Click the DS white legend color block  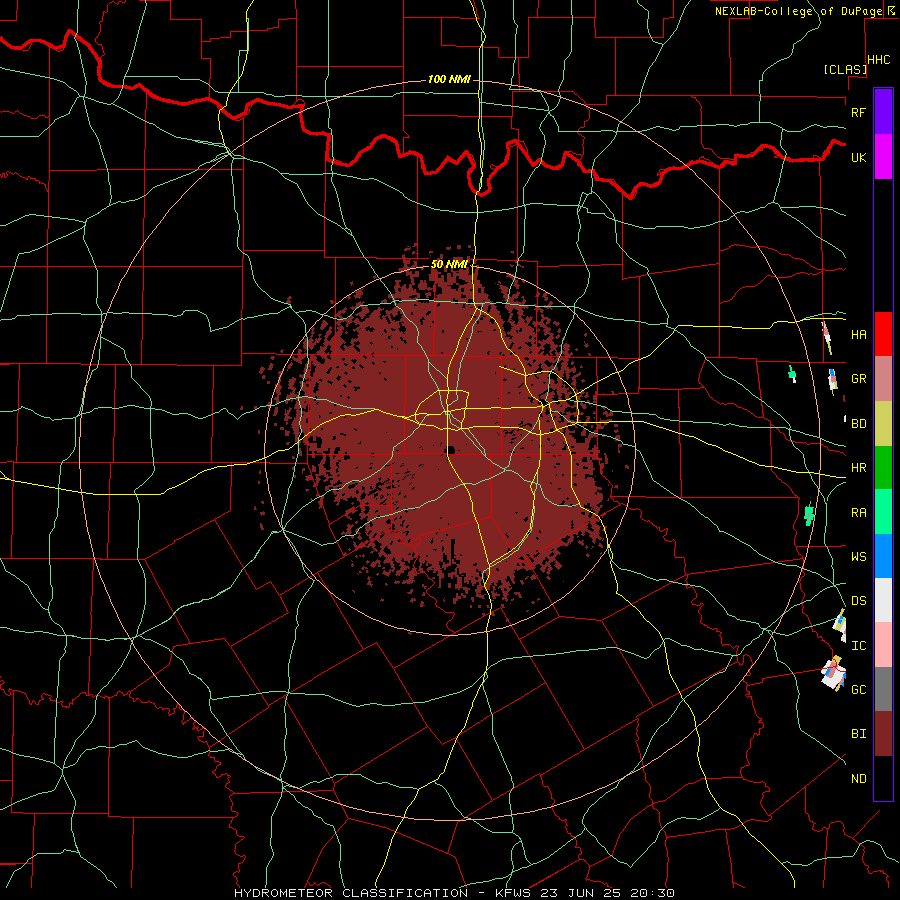(x=883, y=600)
